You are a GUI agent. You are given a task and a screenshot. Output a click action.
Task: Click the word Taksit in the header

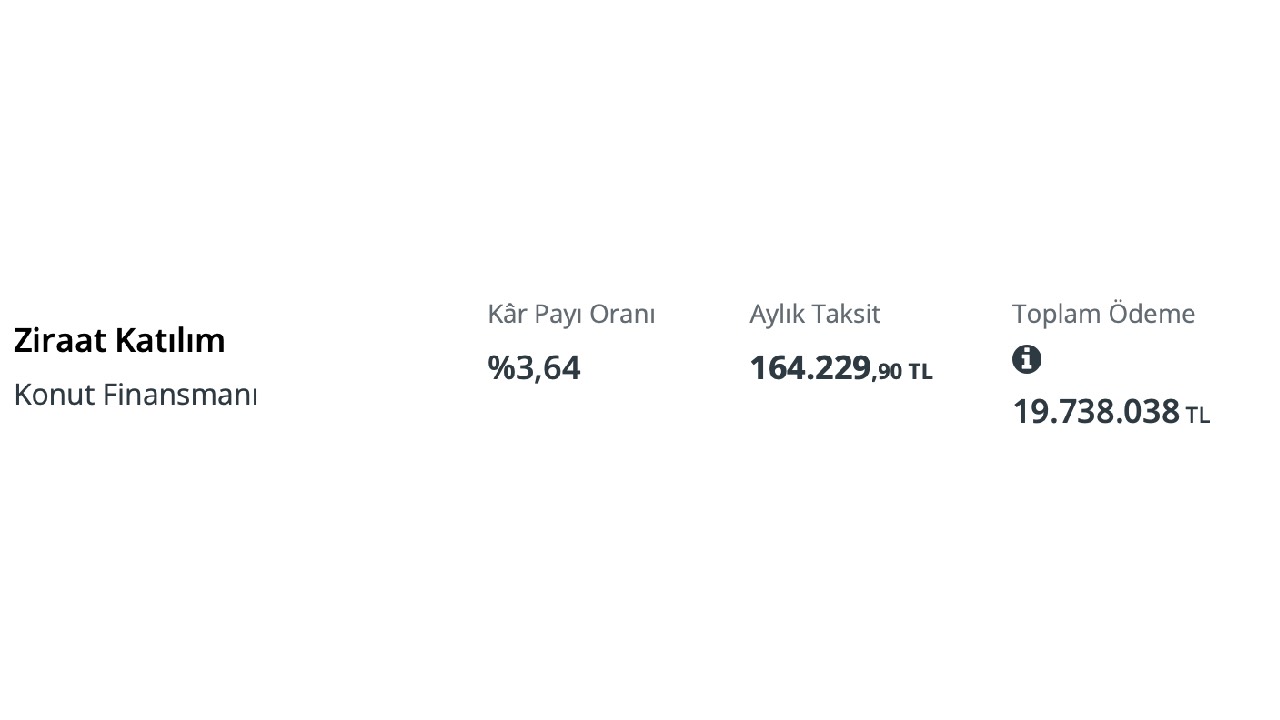(x=846, y=314)
